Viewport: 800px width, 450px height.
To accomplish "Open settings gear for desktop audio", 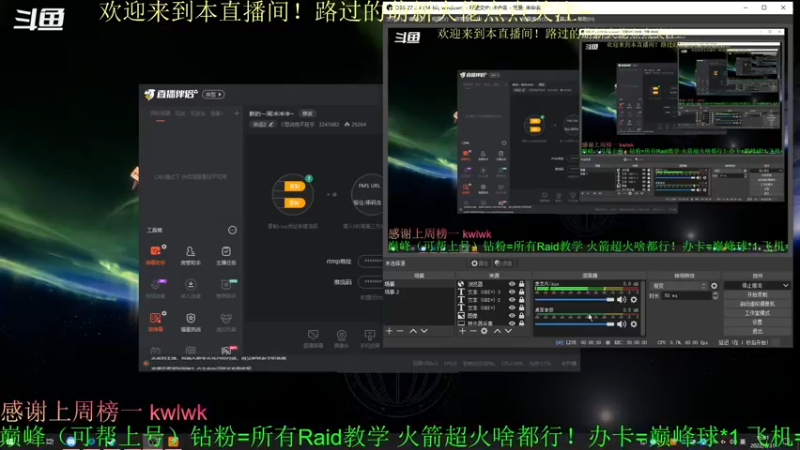I will click(x=634, y=324).
